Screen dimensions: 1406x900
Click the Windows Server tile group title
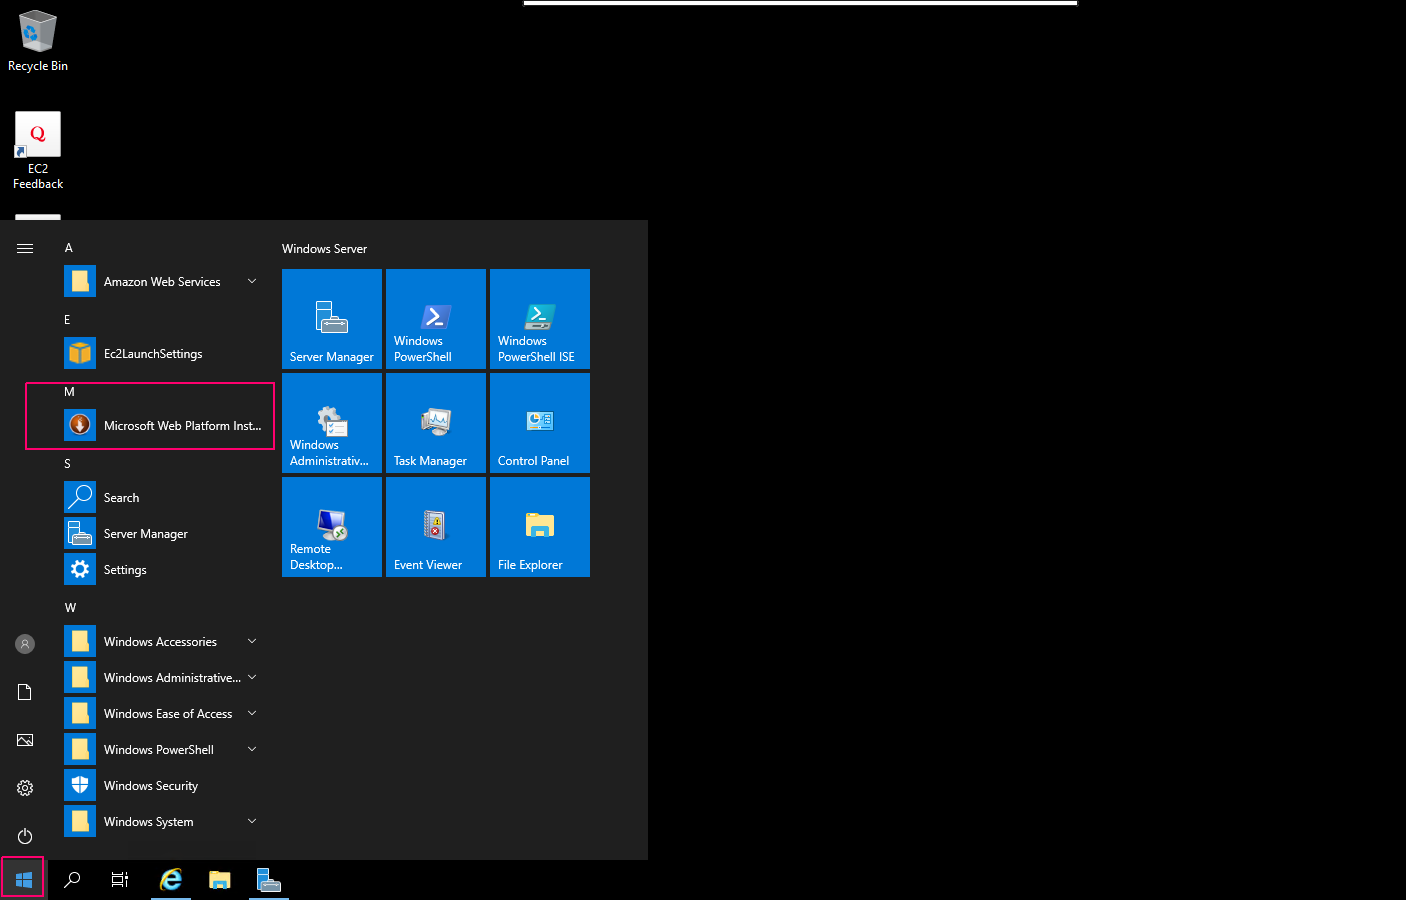[x=324, y=249]
